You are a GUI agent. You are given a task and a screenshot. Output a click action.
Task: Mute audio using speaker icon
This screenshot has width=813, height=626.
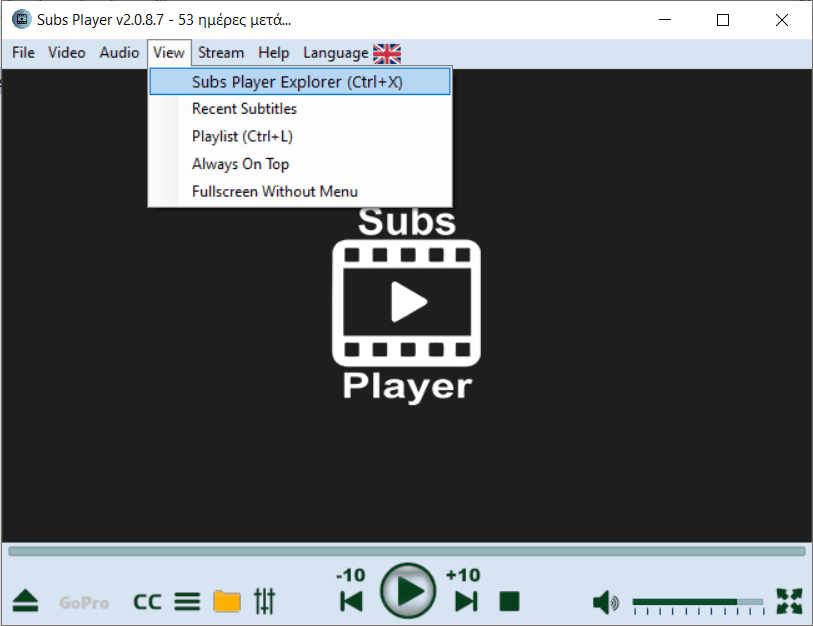point(605,603)
